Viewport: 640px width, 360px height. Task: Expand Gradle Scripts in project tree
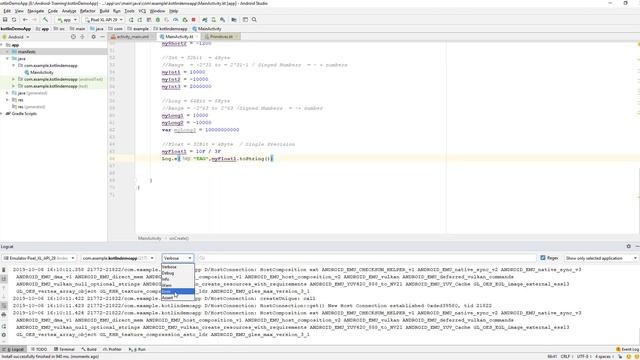(x=2, y=113)
